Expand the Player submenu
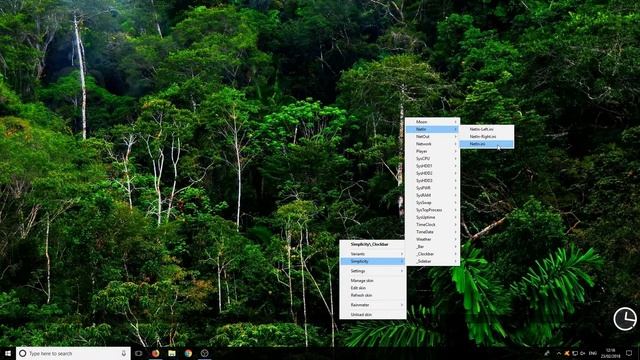This screenshot has height=360, width=640. 432,151
